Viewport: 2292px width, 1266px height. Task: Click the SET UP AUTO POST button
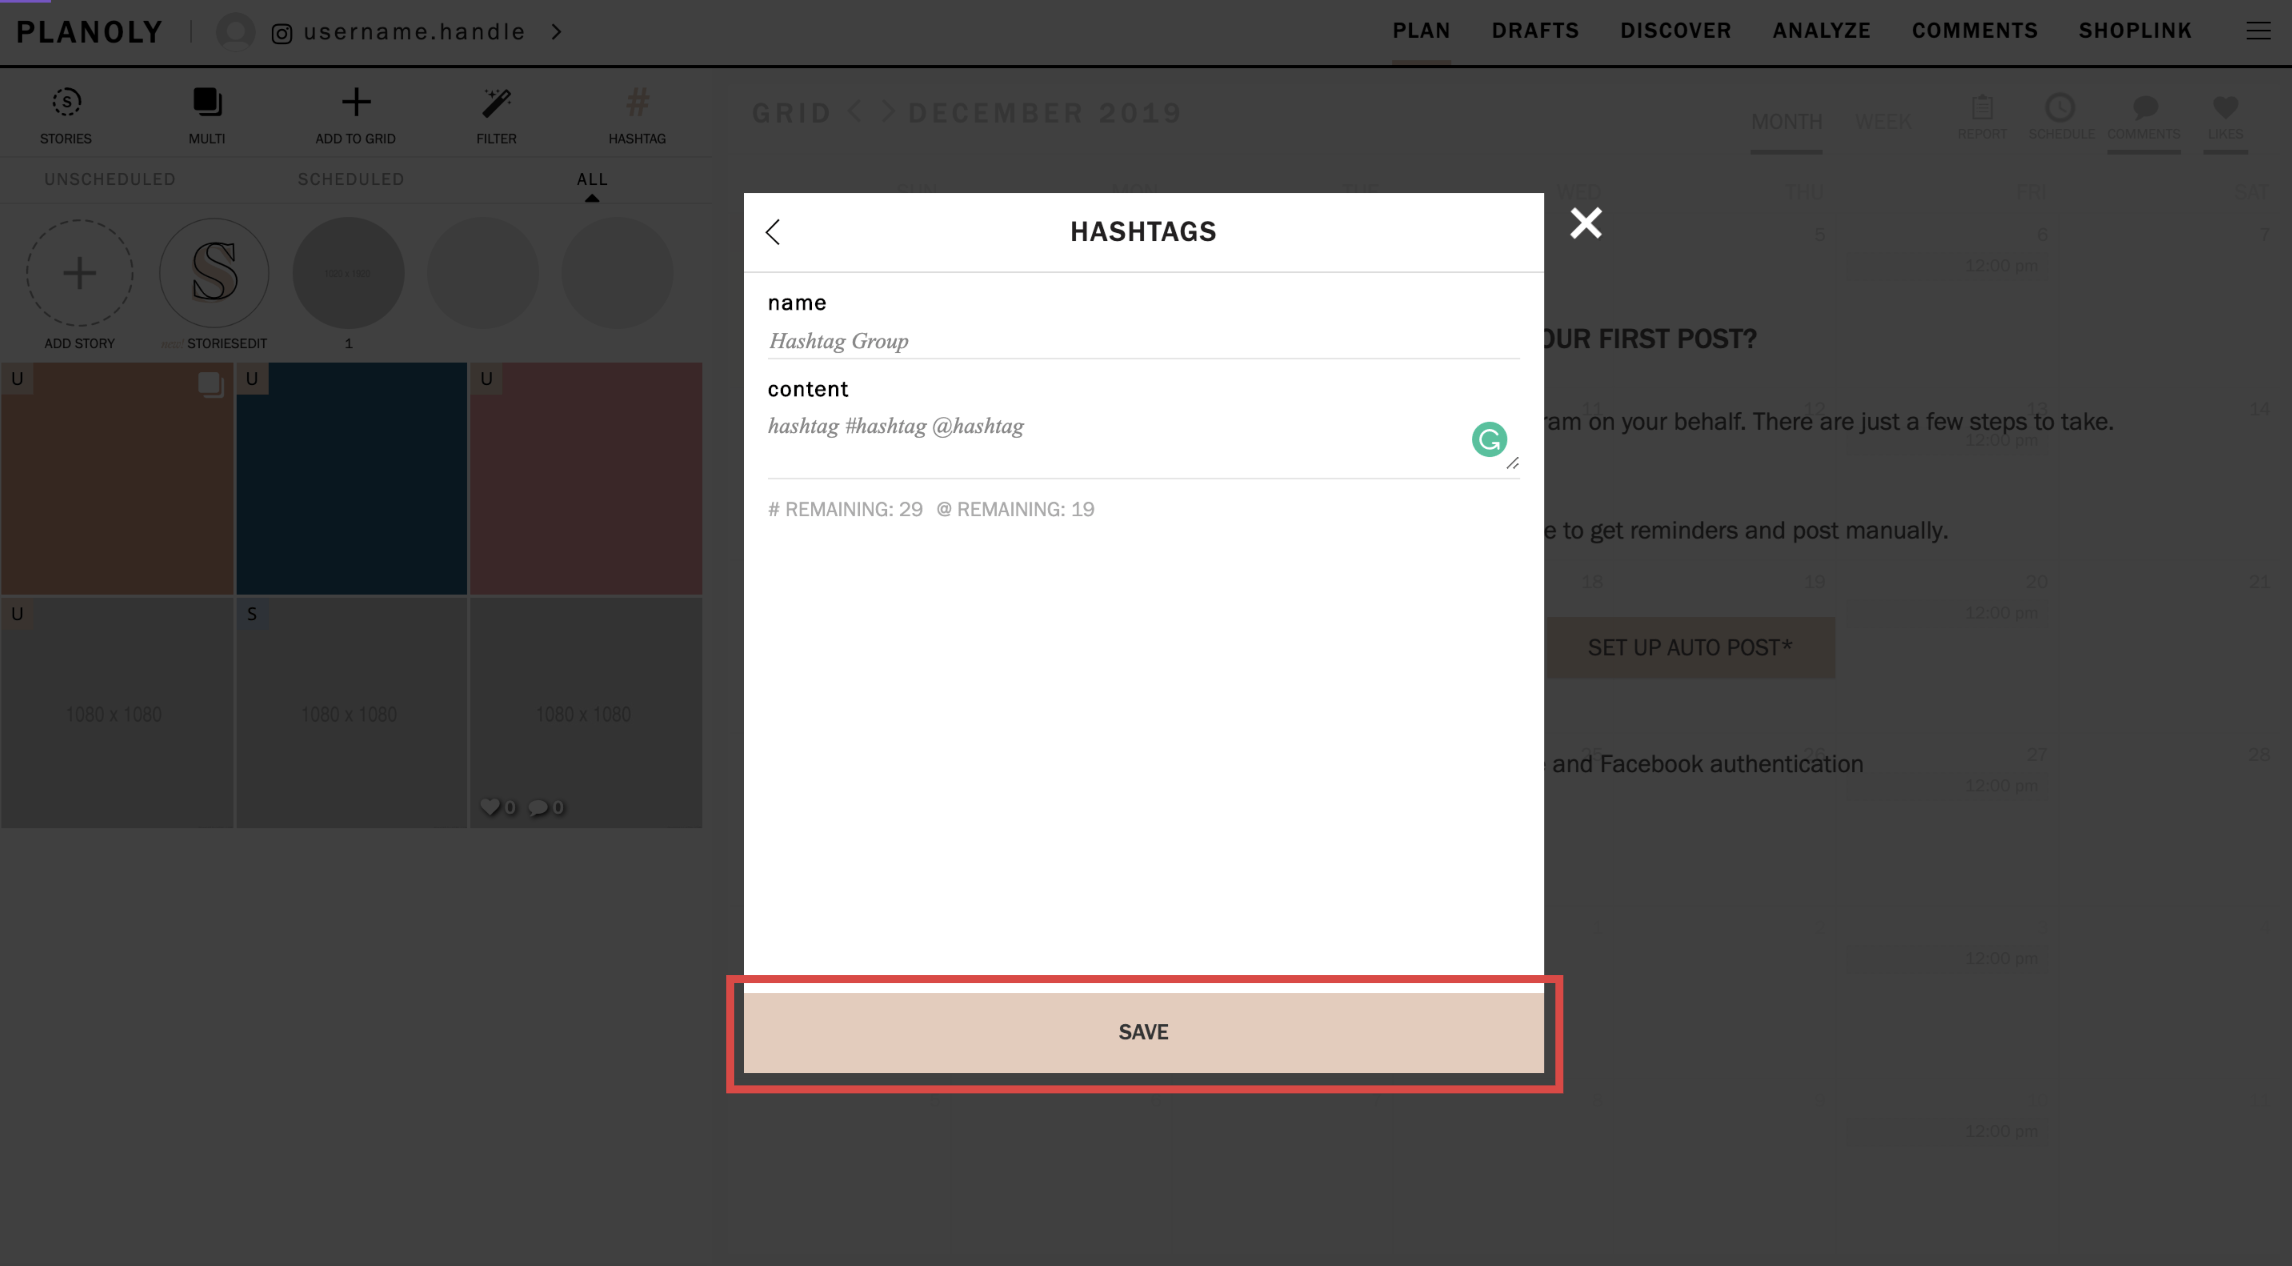tap(1690, 648)
